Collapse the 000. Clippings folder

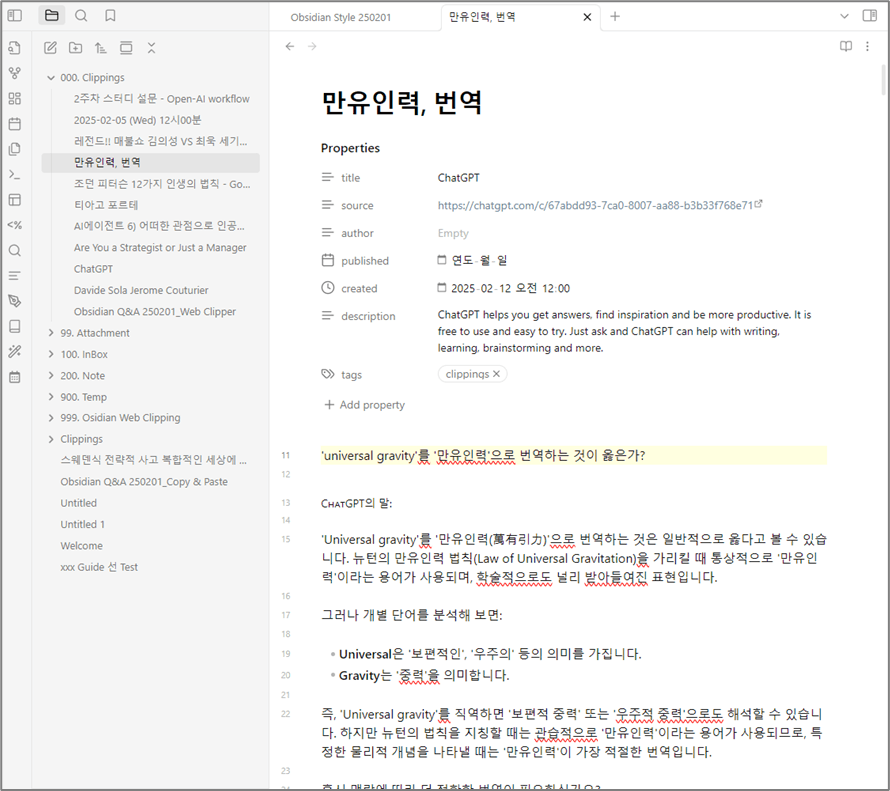pos(51,78)
